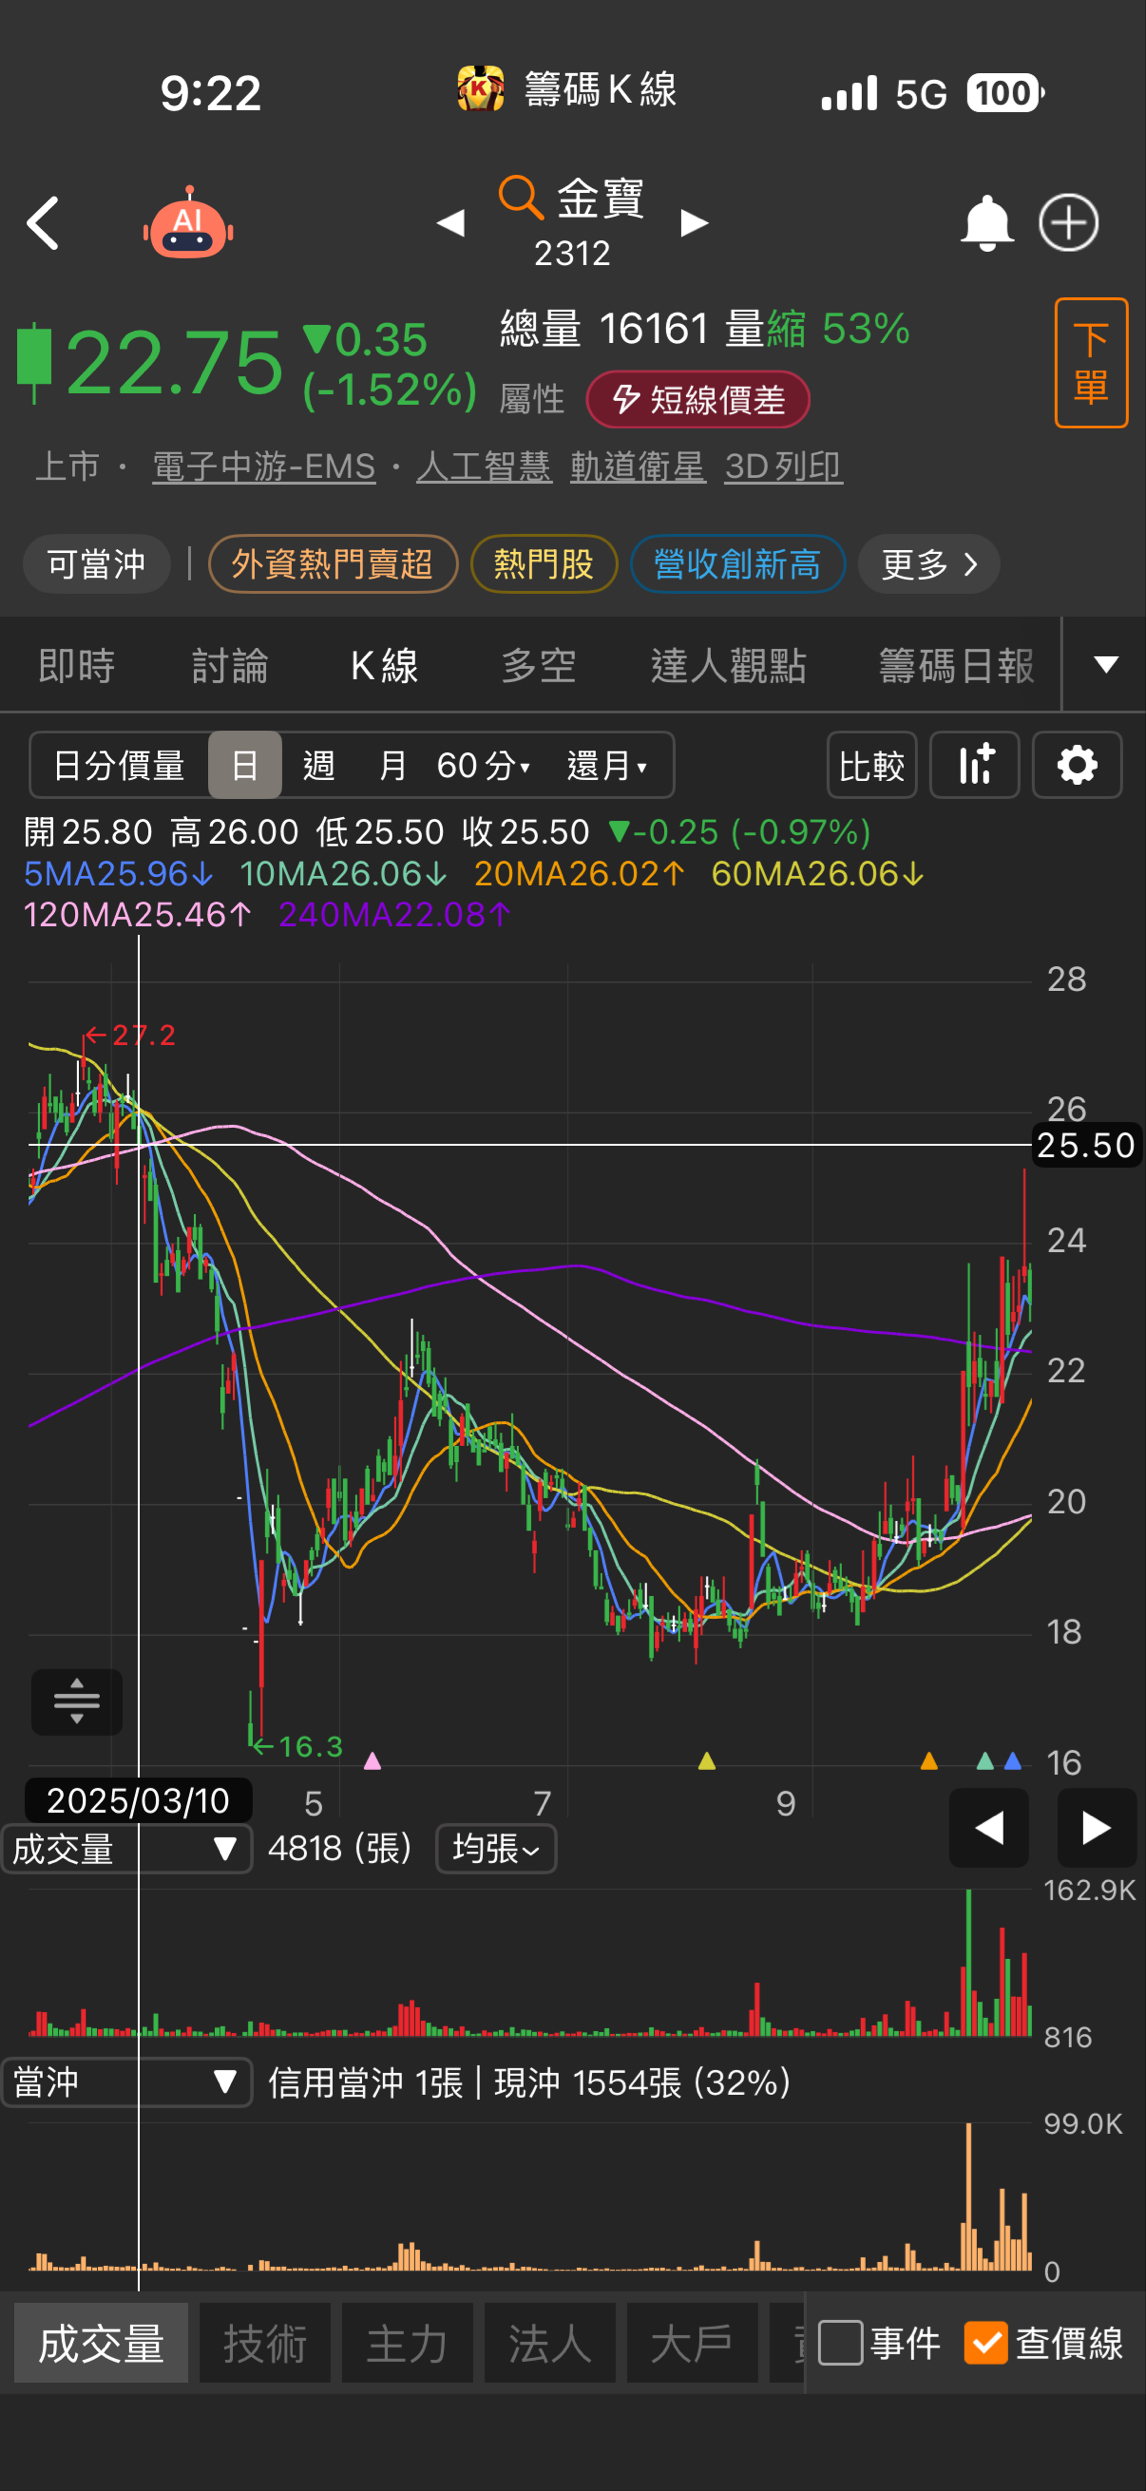Select the 日 daily period toggle

[x=245, y=765]
